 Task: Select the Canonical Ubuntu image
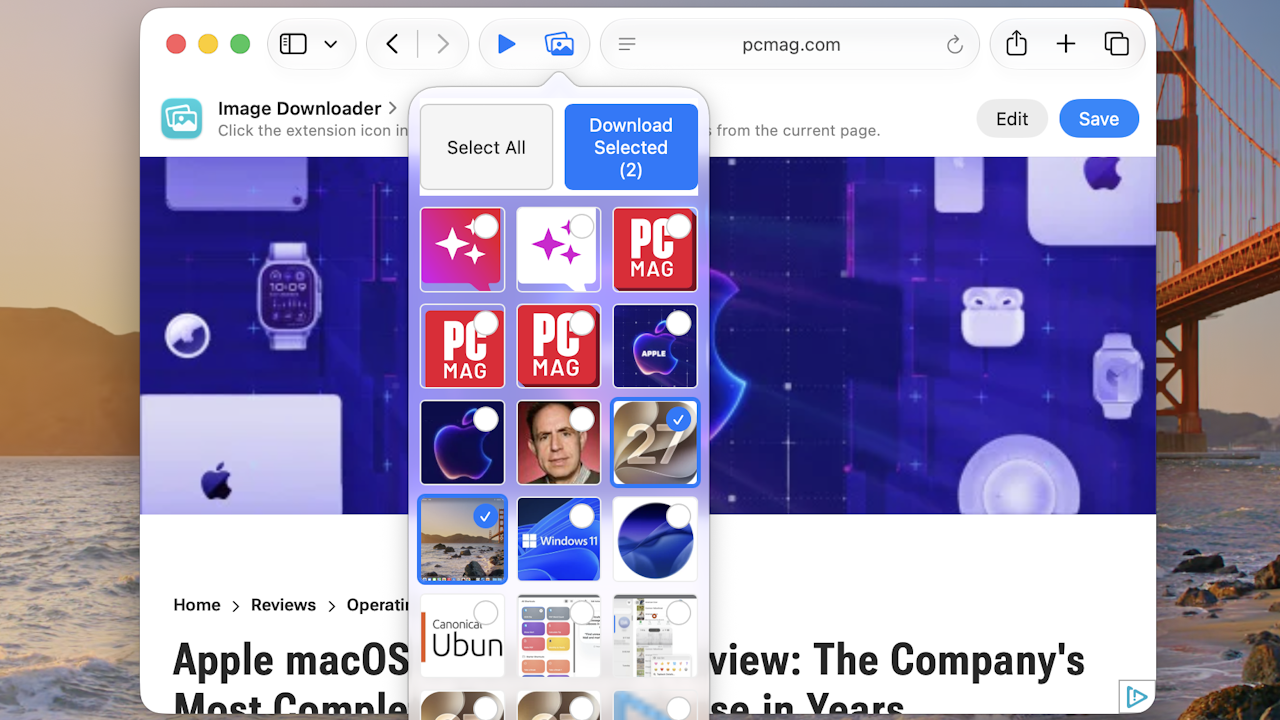click(x=462, y=635)
